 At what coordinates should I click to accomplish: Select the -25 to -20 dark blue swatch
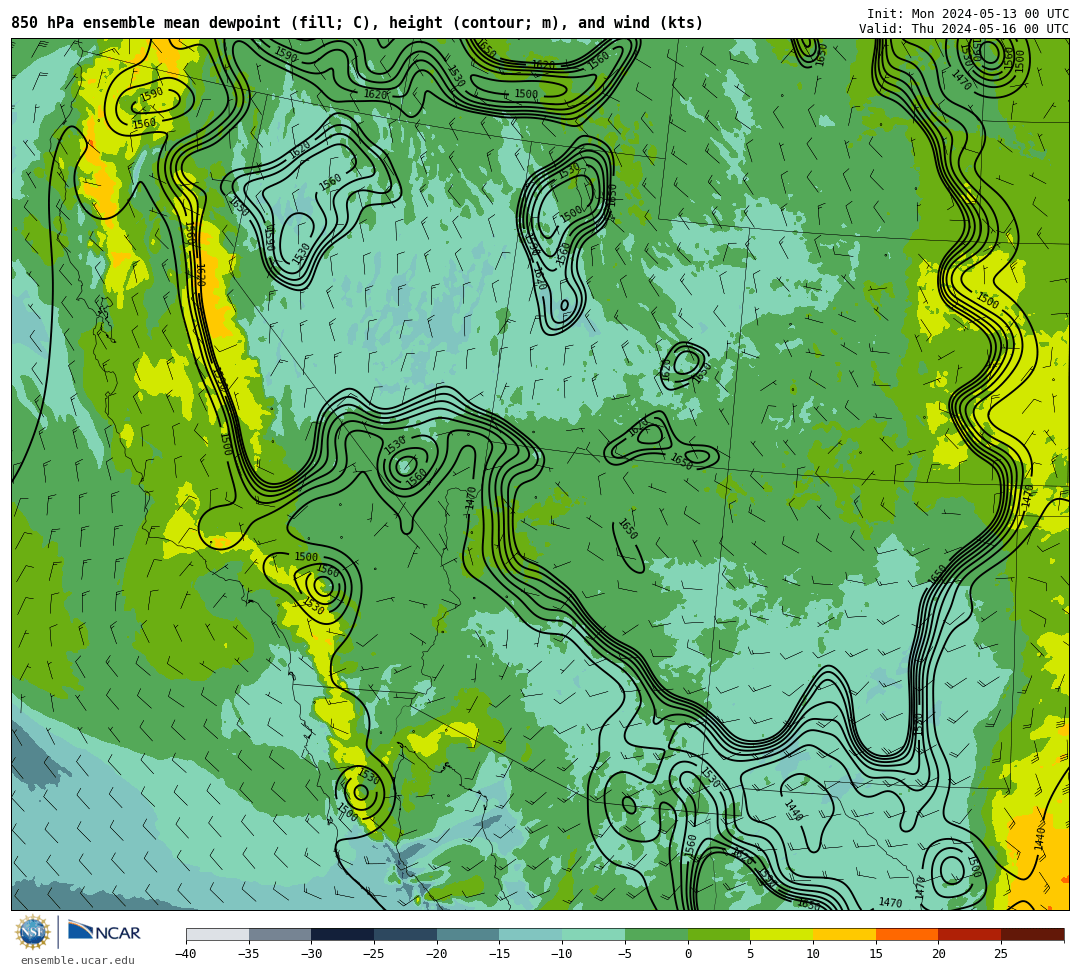[x=405, y=934]
